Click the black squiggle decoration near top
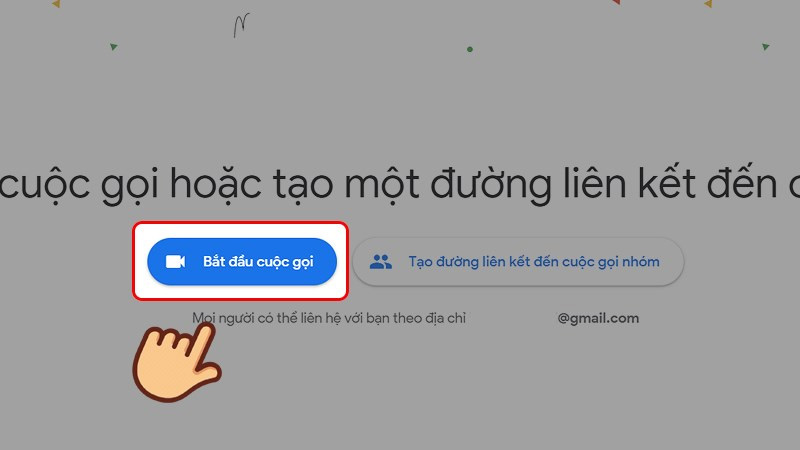This screenshot has width=800, height=450. [241, 26]
